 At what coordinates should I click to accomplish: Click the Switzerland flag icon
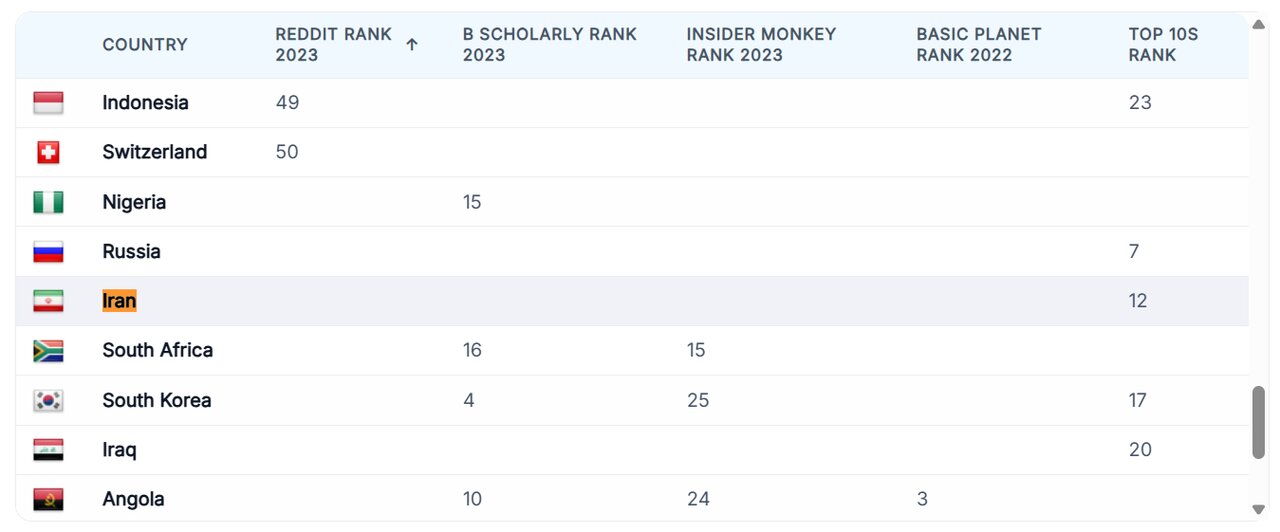click(x=48, y=152)
